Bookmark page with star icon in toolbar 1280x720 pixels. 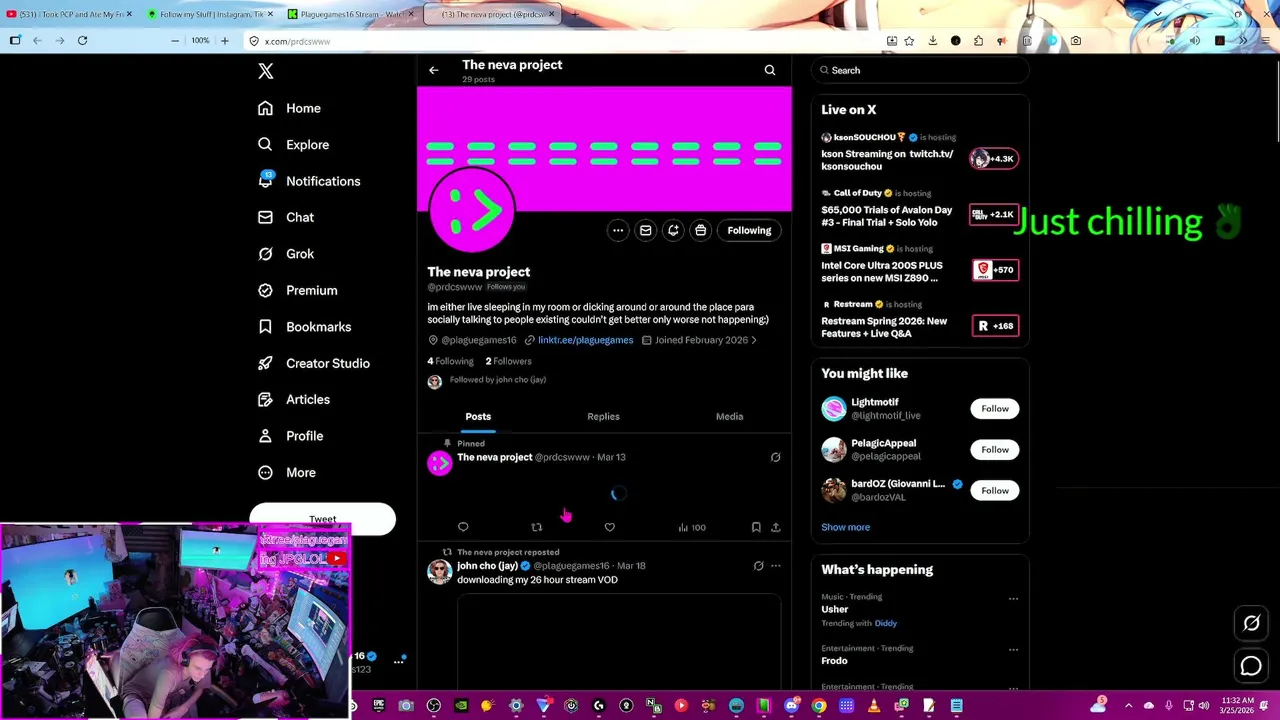point(909,41)
